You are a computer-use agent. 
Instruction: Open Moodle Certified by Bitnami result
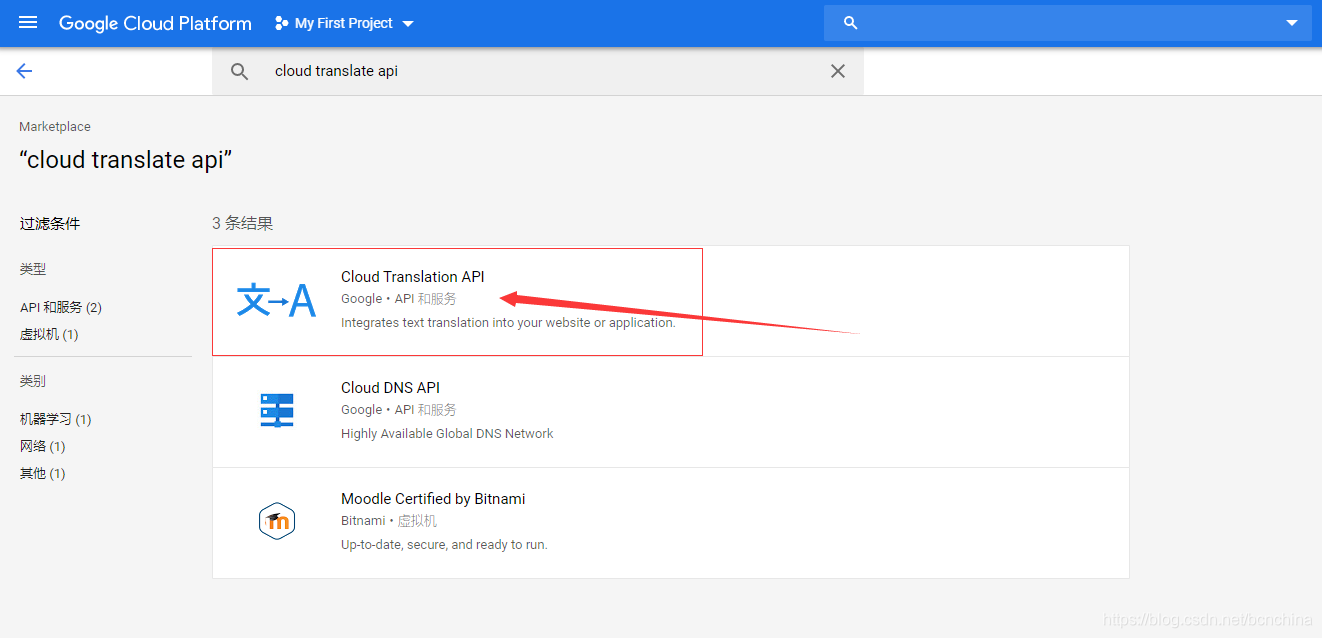[670, 523]
